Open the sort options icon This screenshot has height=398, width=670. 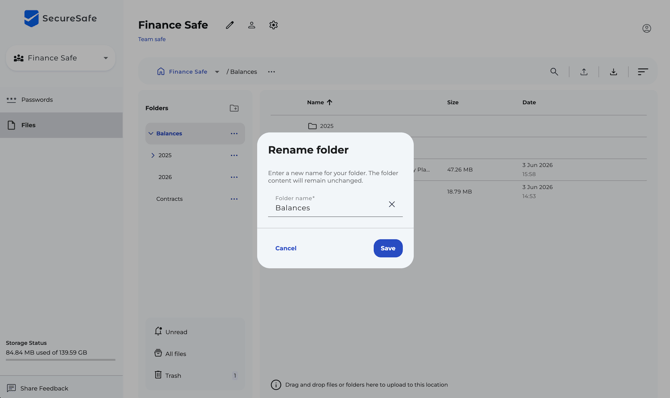pyautogui.click(x=643, y=72)
